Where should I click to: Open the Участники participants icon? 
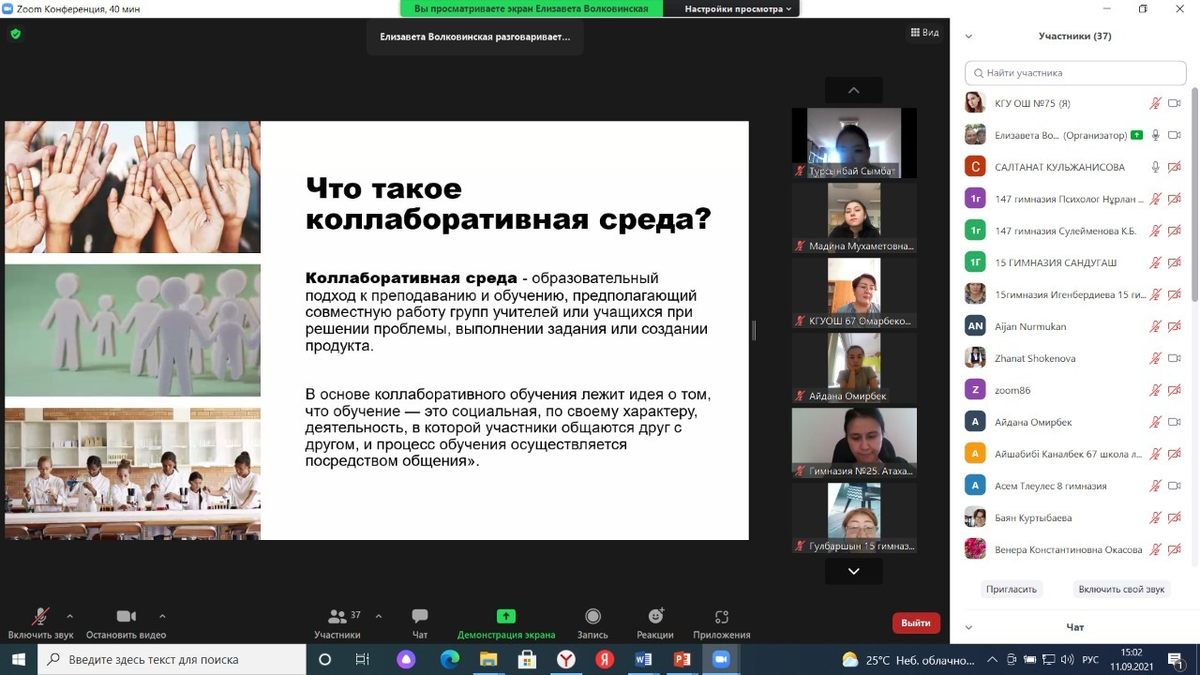point(338,617)
